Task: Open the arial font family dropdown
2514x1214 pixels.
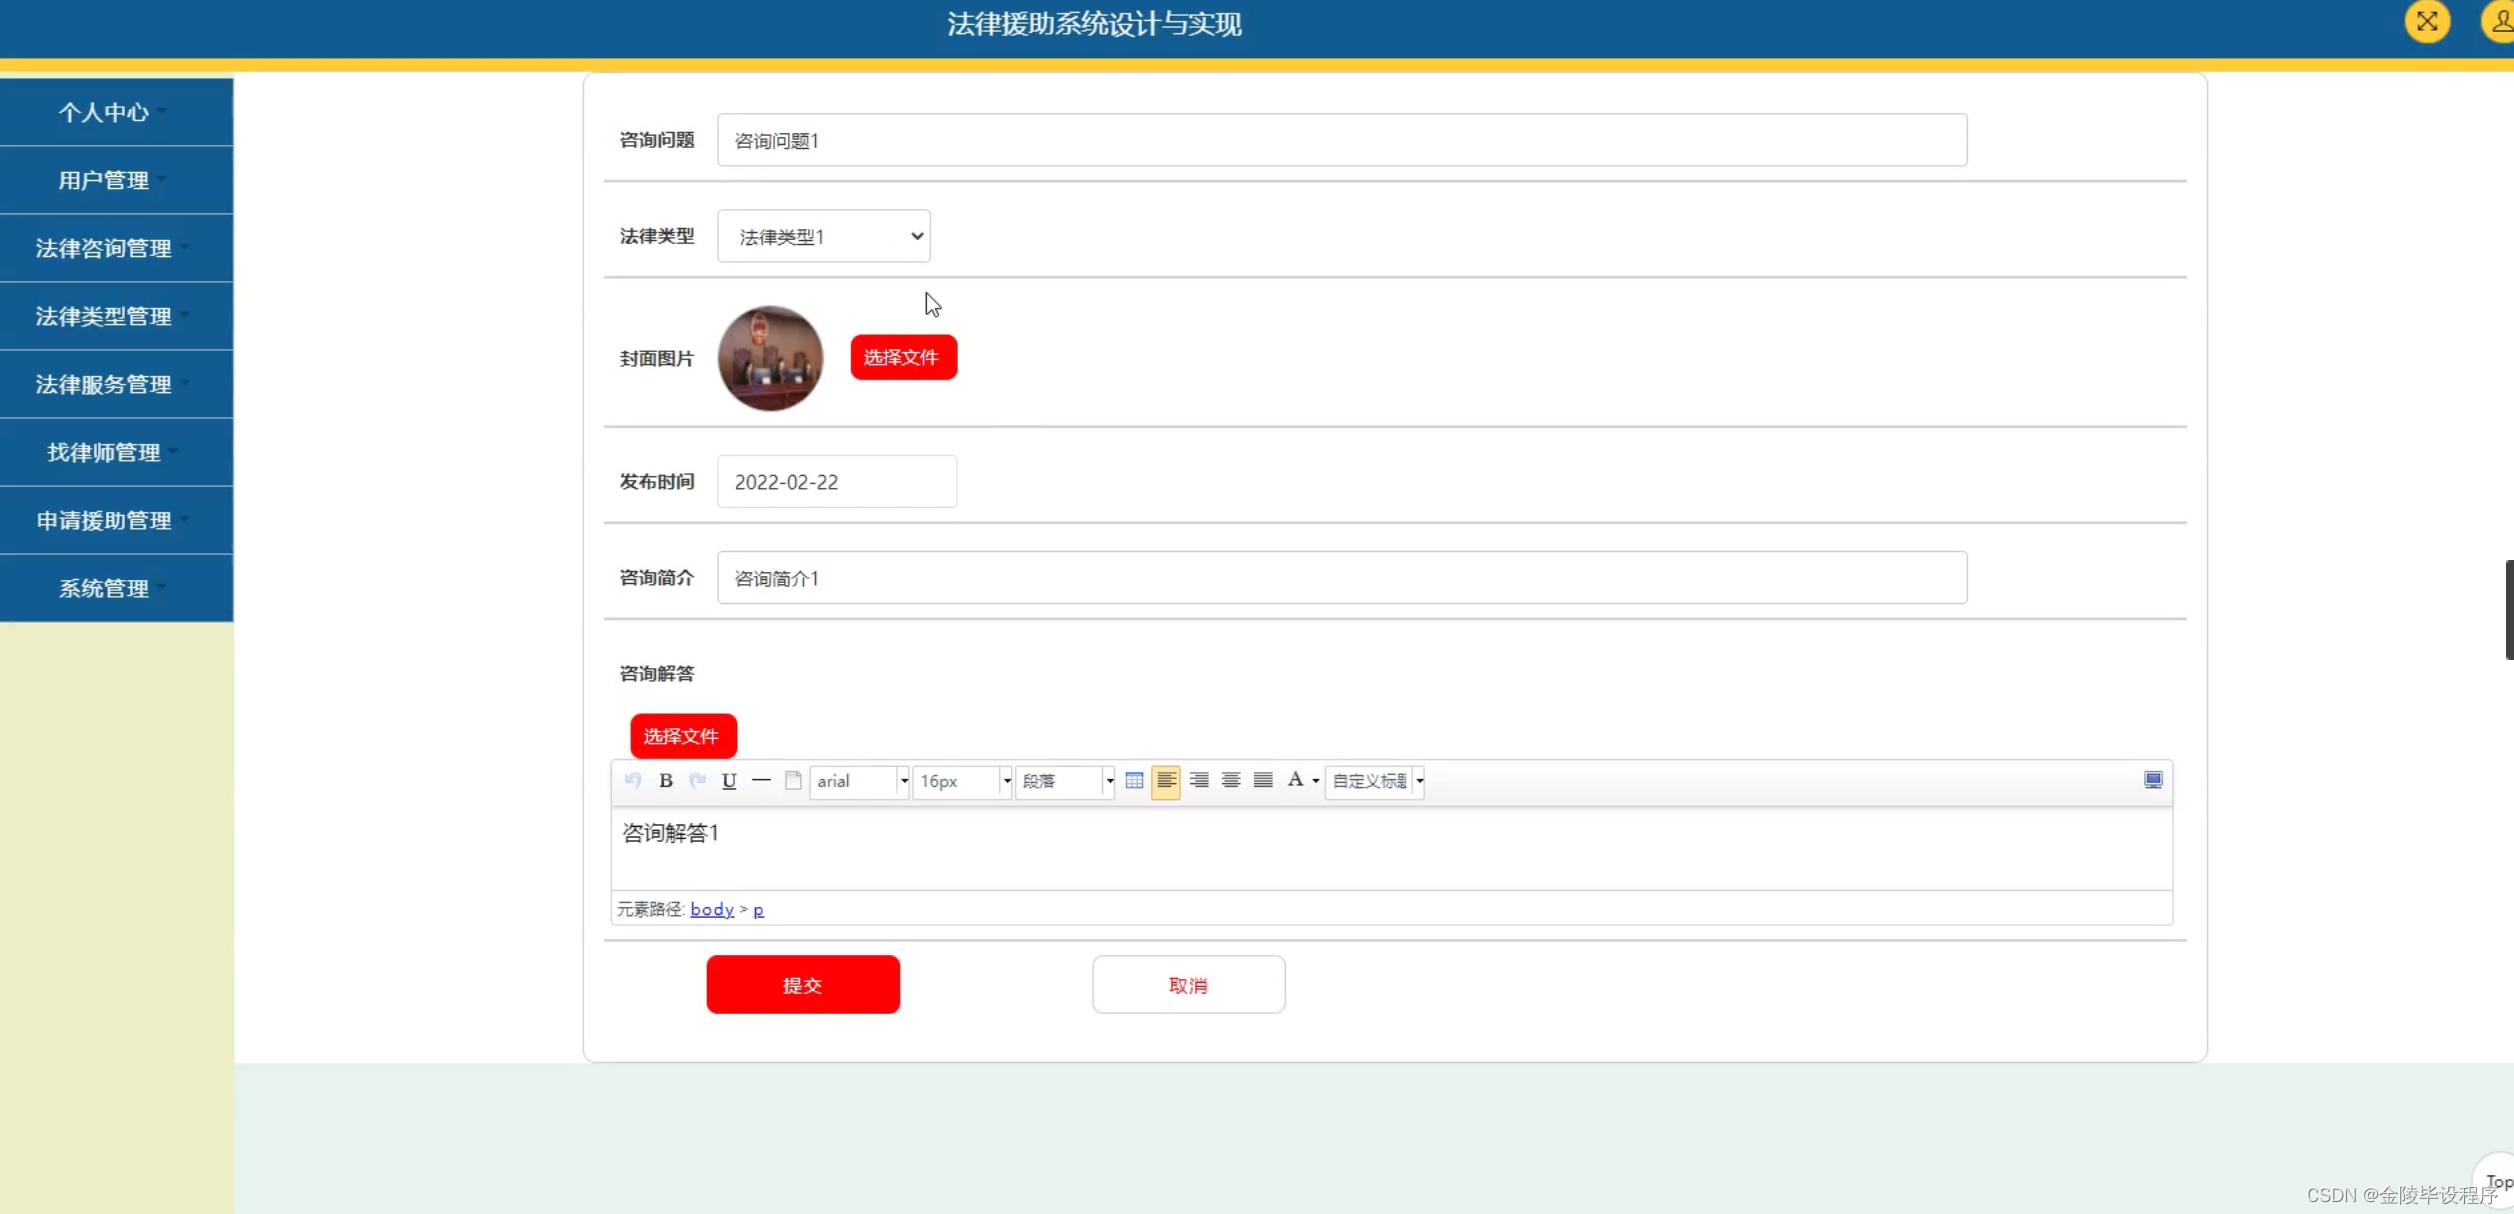Action: coord(860,781)
